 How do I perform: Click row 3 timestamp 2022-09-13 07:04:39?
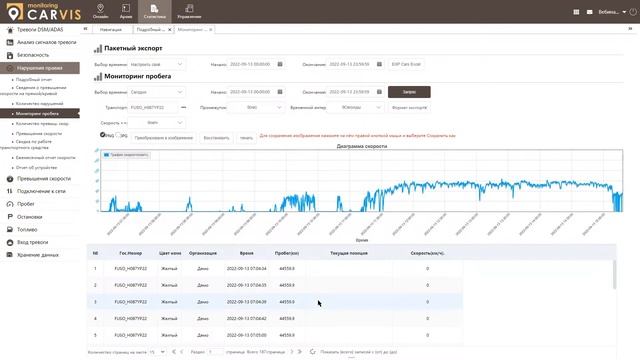[x=247, y=302]
